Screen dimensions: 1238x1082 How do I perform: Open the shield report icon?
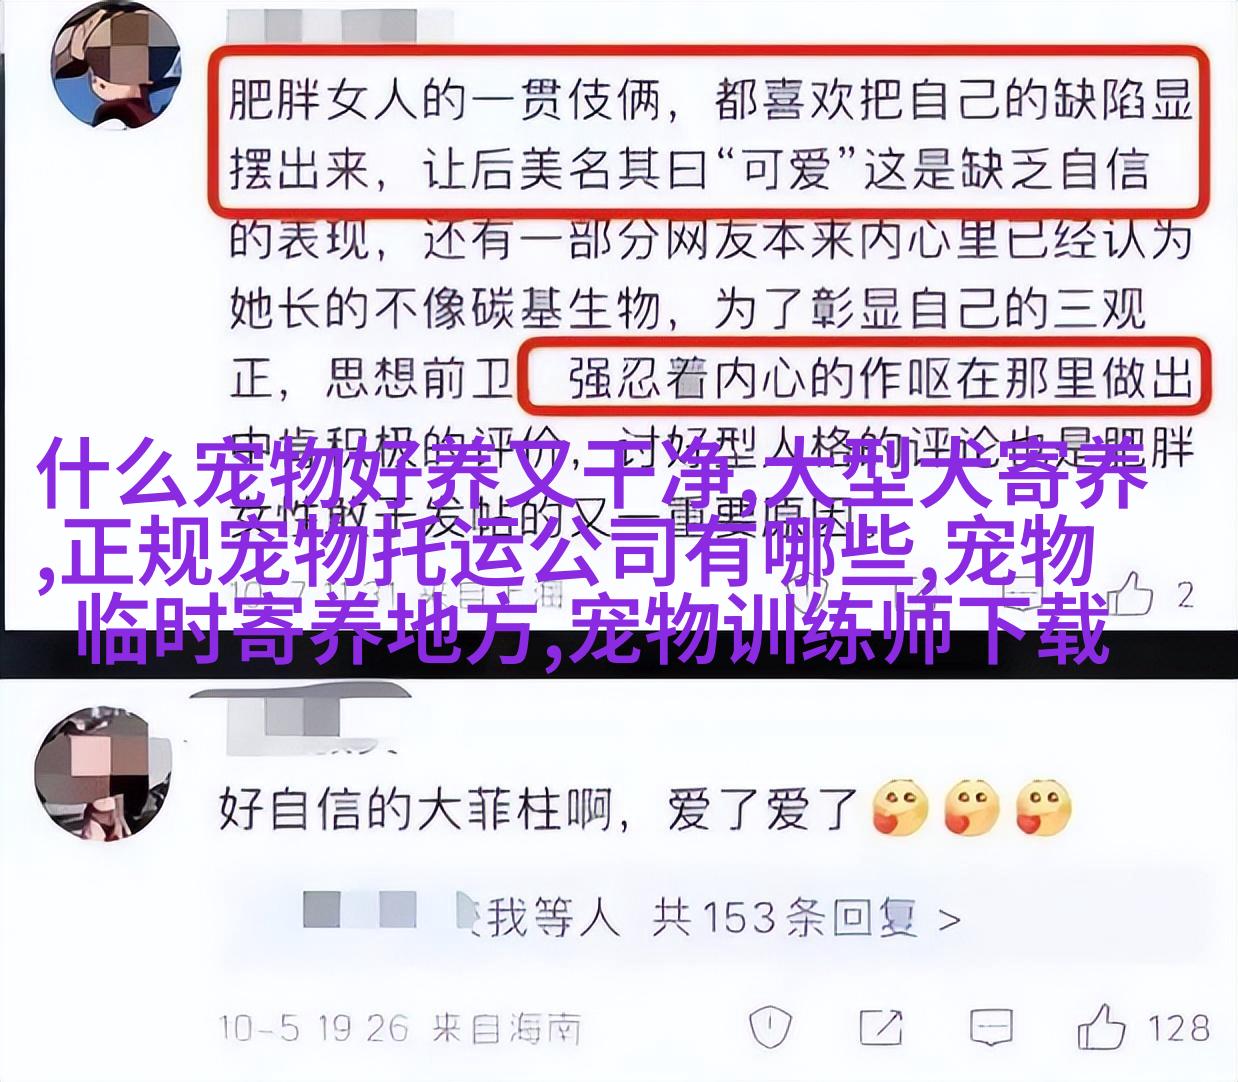(x=771, y=1027)
